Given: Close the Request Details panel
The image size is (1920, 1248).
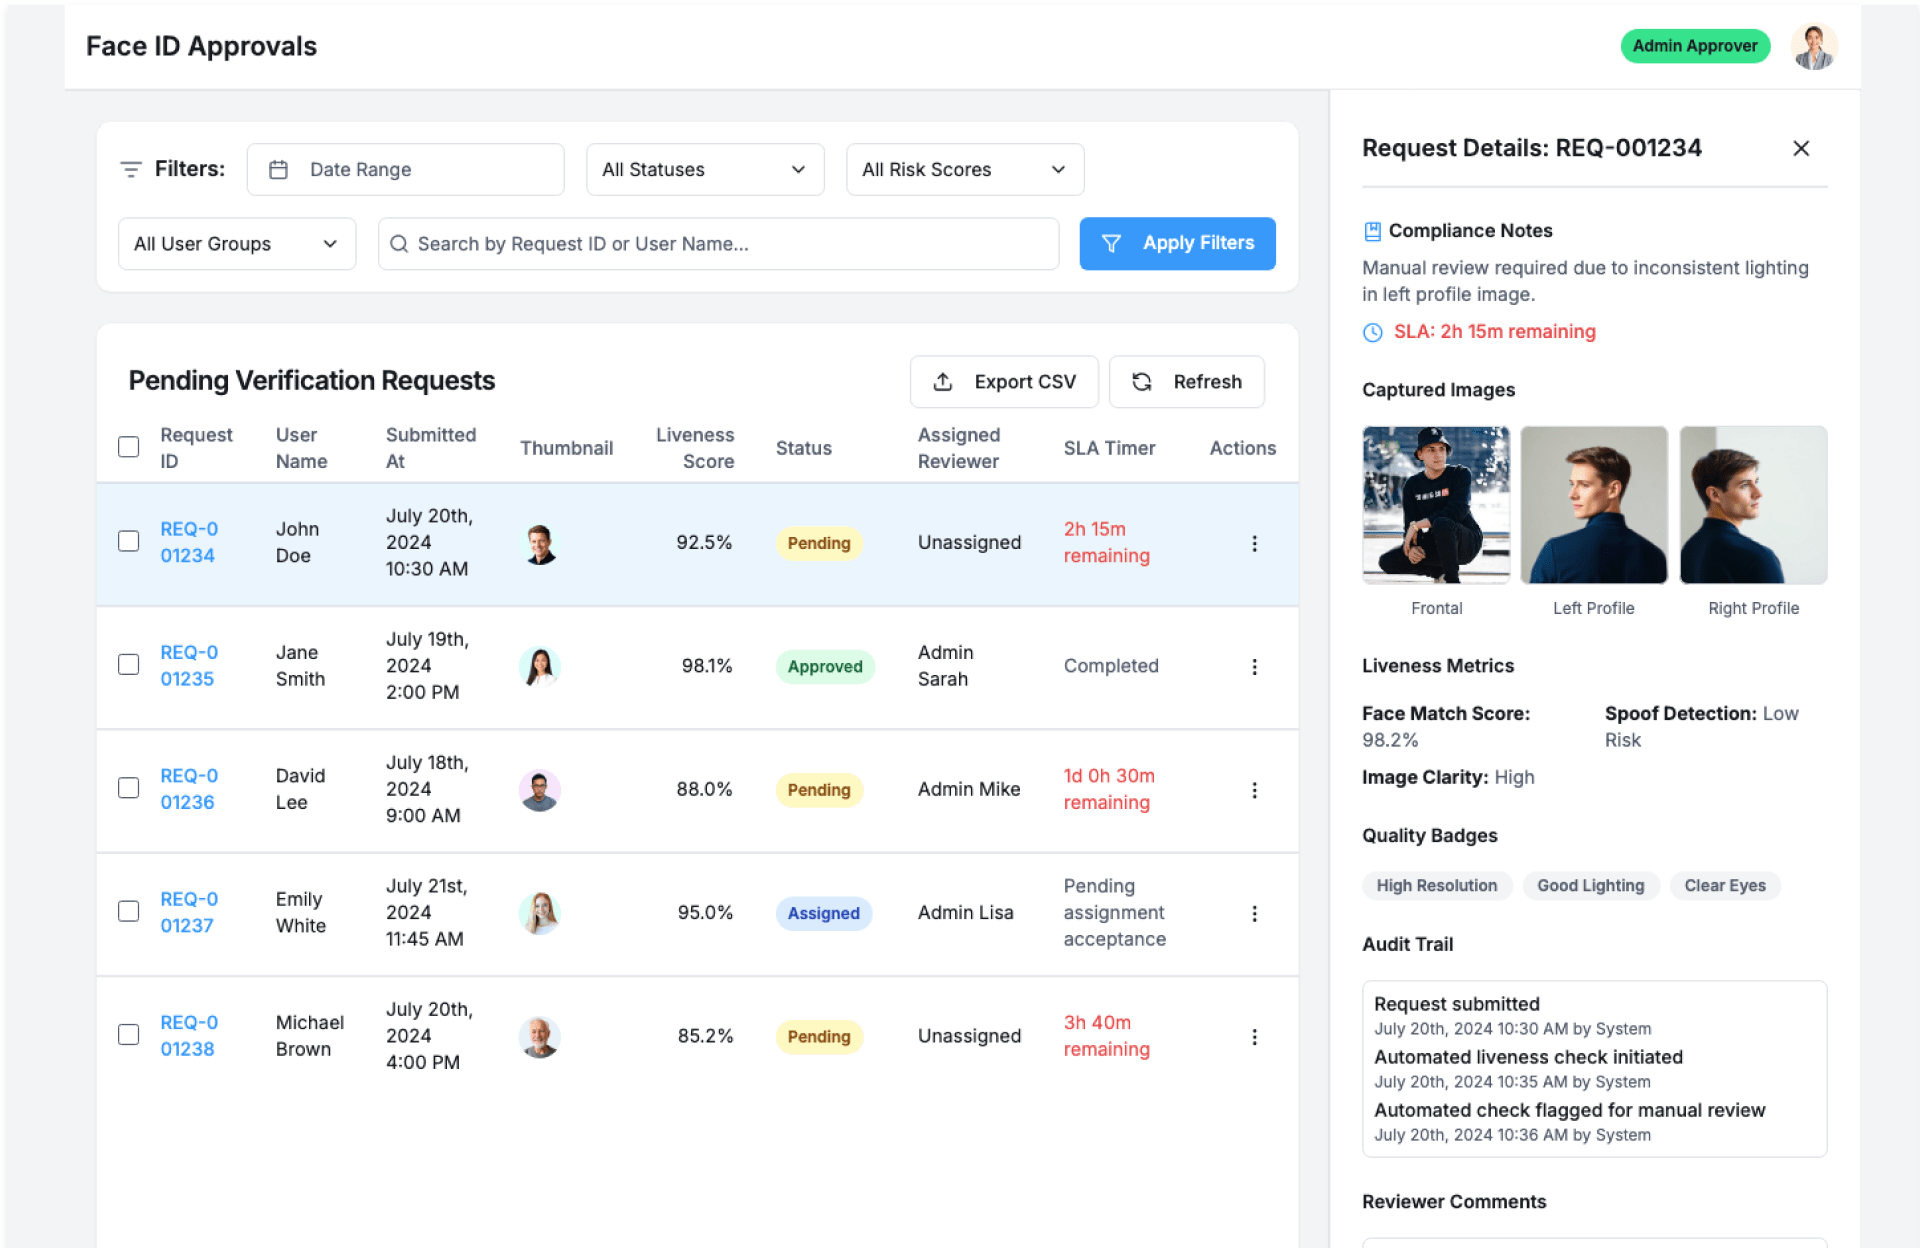Looking at the screenshot, I should click(1800, 148).
